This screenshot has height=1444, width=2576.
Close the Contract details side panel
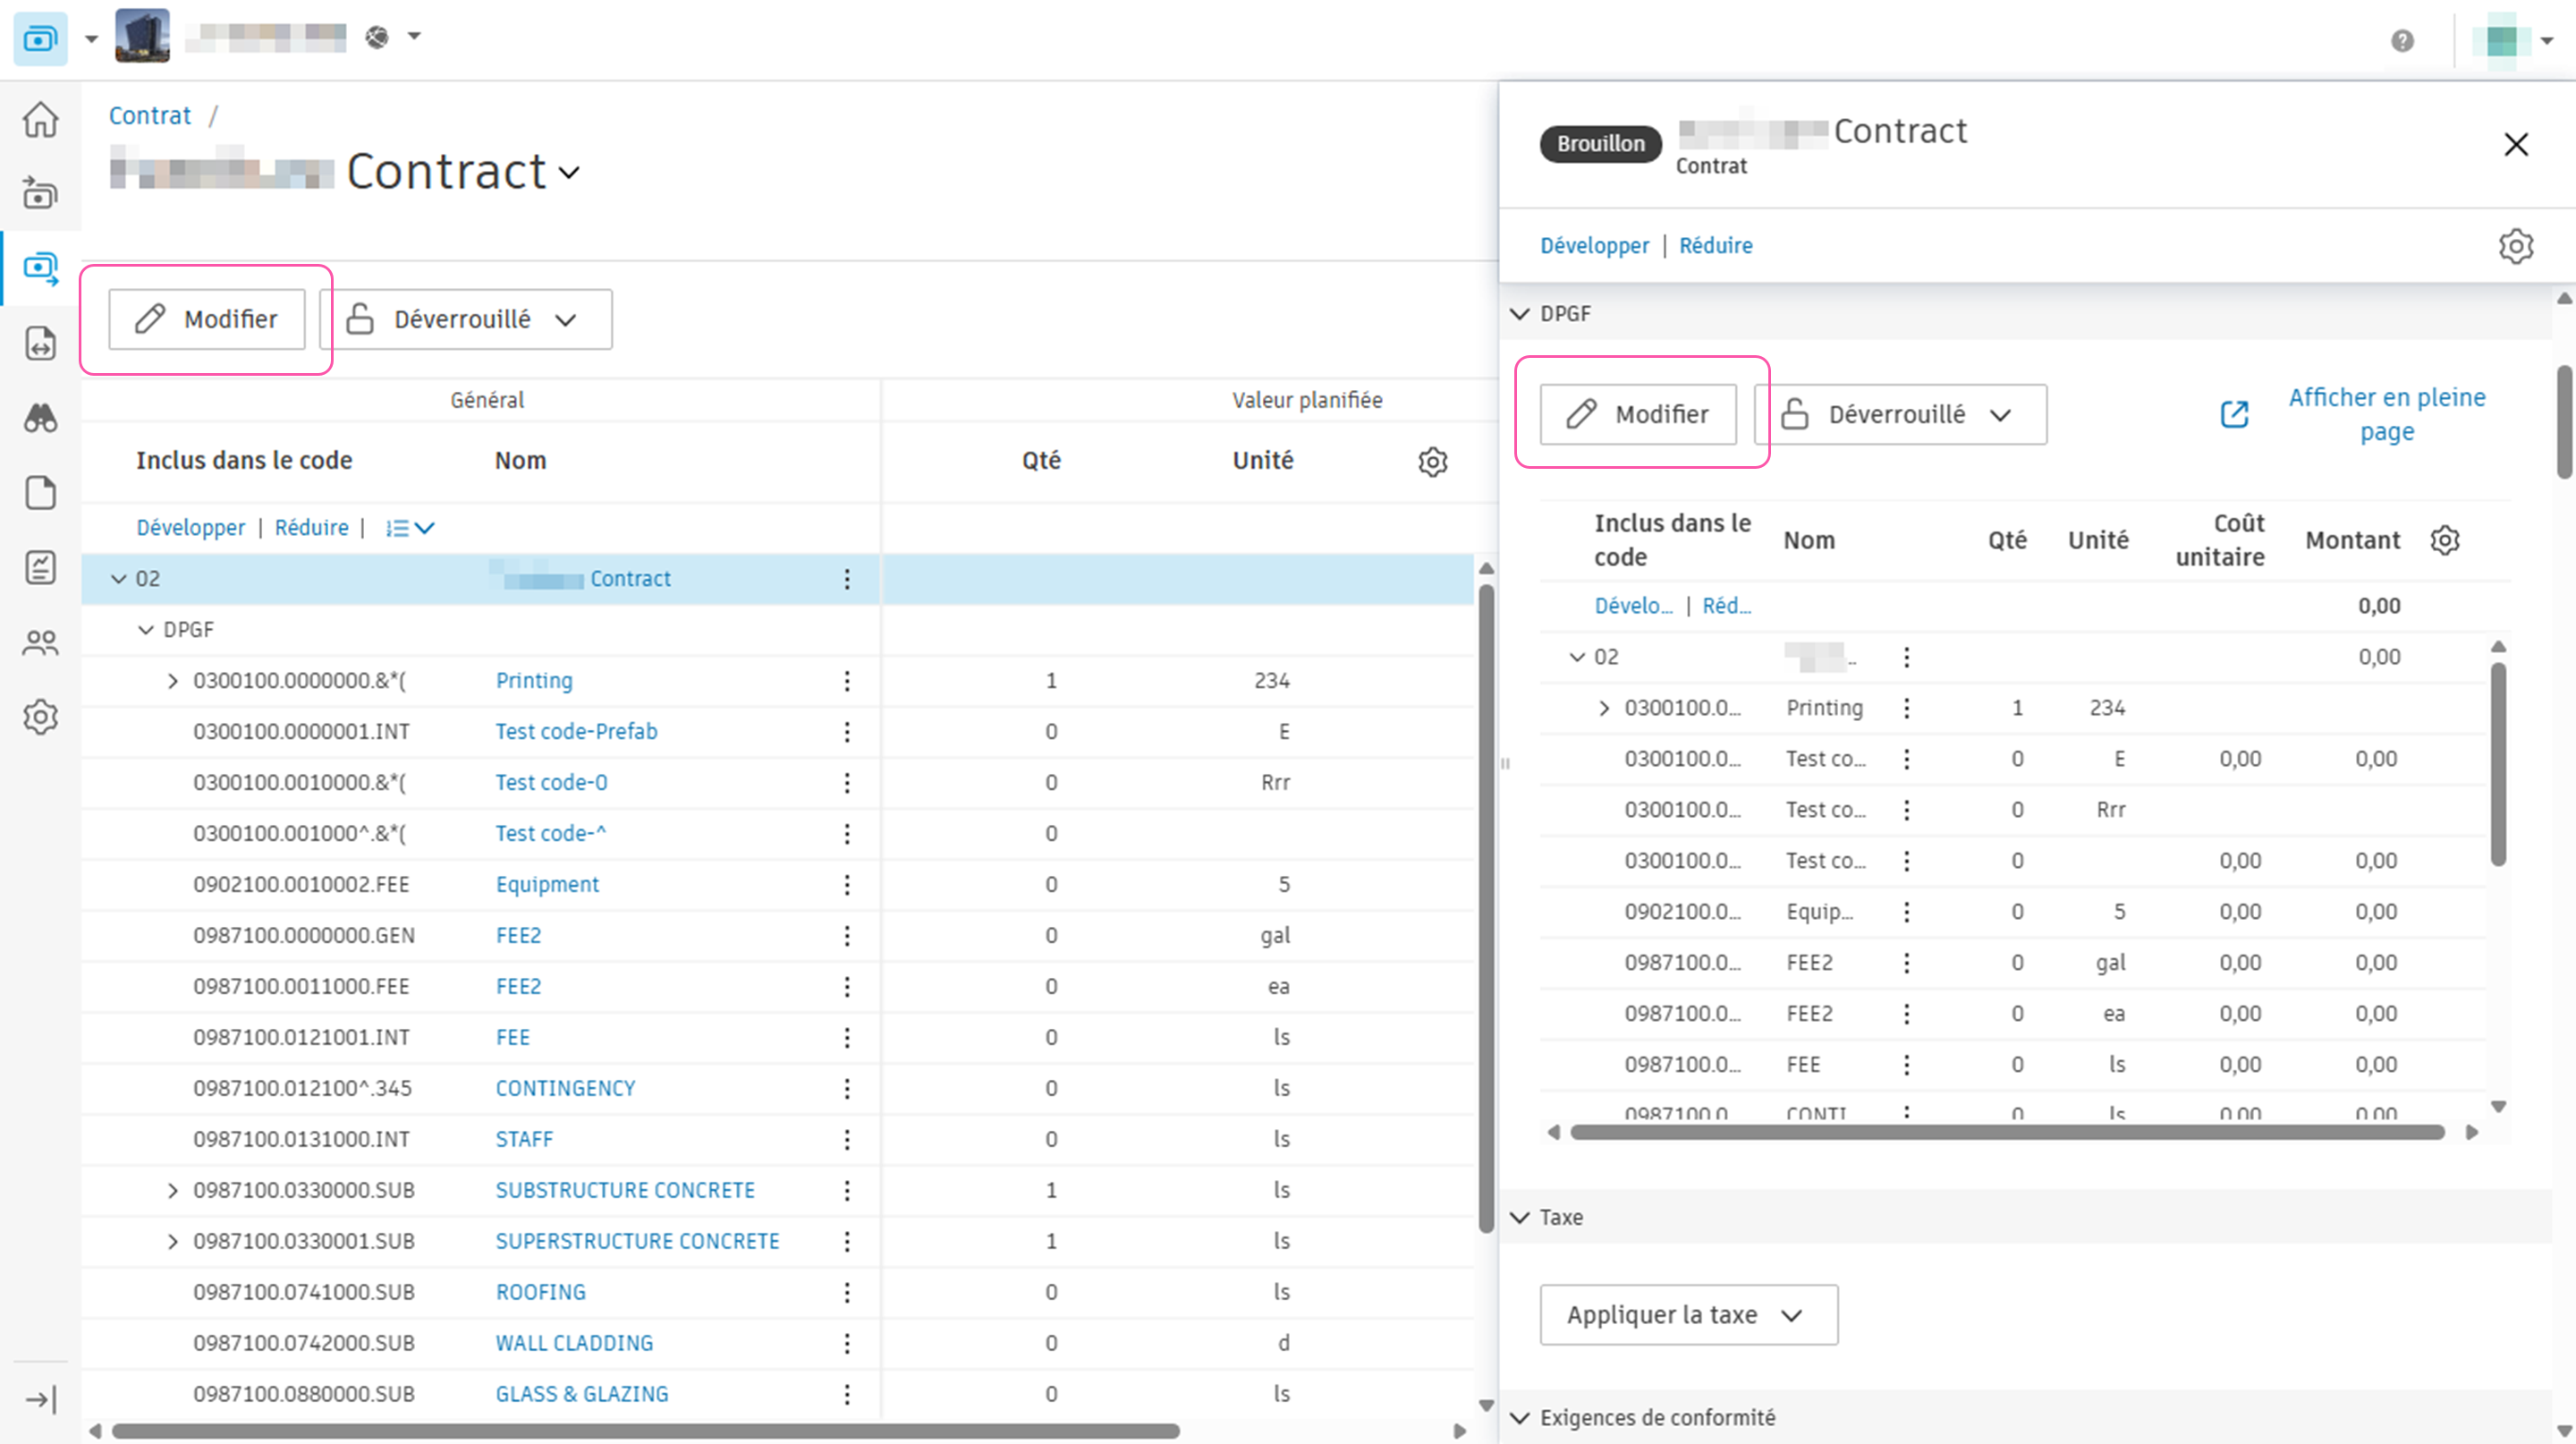pyautogui.click(x=2516, y=144)
